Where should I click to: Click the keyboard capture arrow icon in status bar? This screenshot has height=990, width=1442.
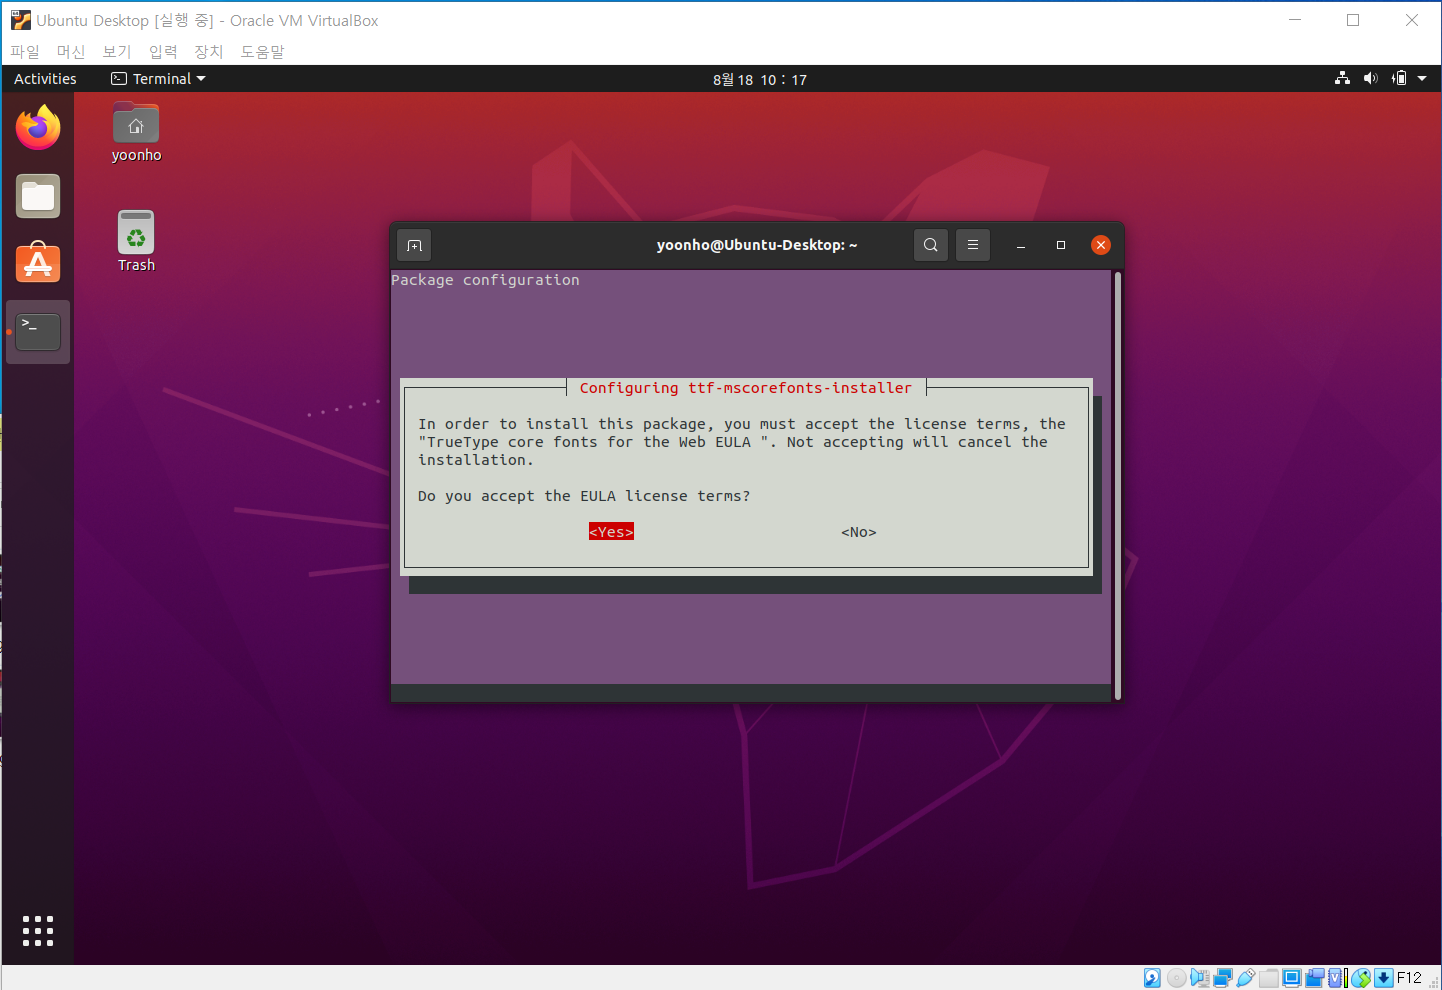(x=1384, y=978)
